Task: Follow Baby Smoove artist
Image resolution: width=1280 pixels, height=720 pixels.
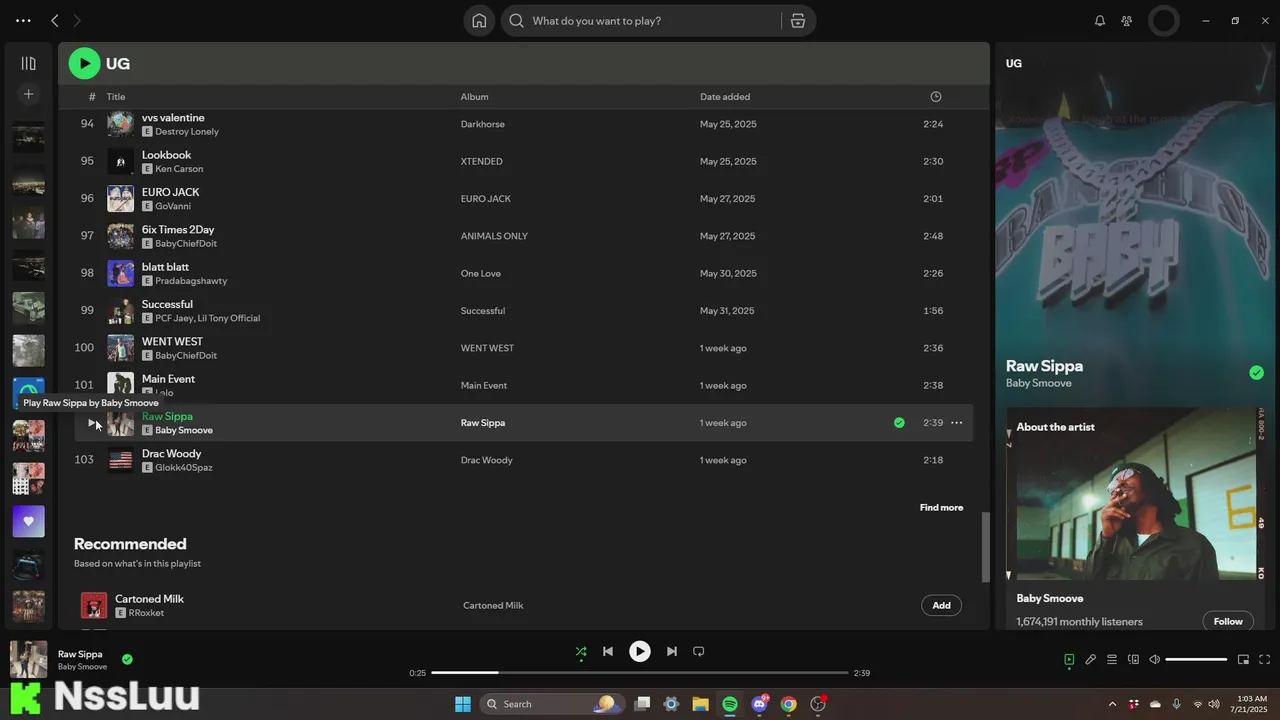Action: [1228, 621]
